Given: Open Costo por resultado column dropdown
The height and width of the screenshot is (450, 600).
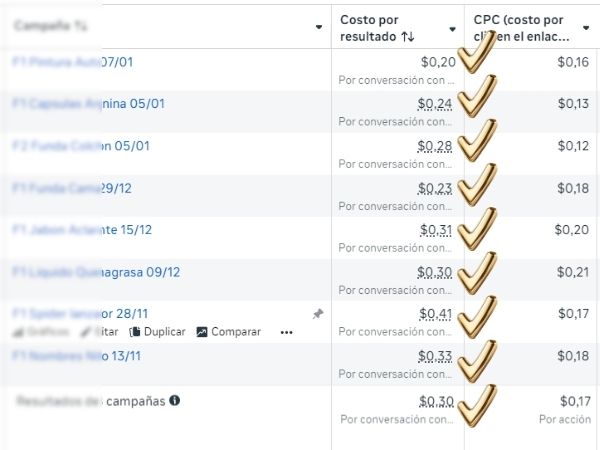Looking at the screenshot, I should tap(452, 27).
